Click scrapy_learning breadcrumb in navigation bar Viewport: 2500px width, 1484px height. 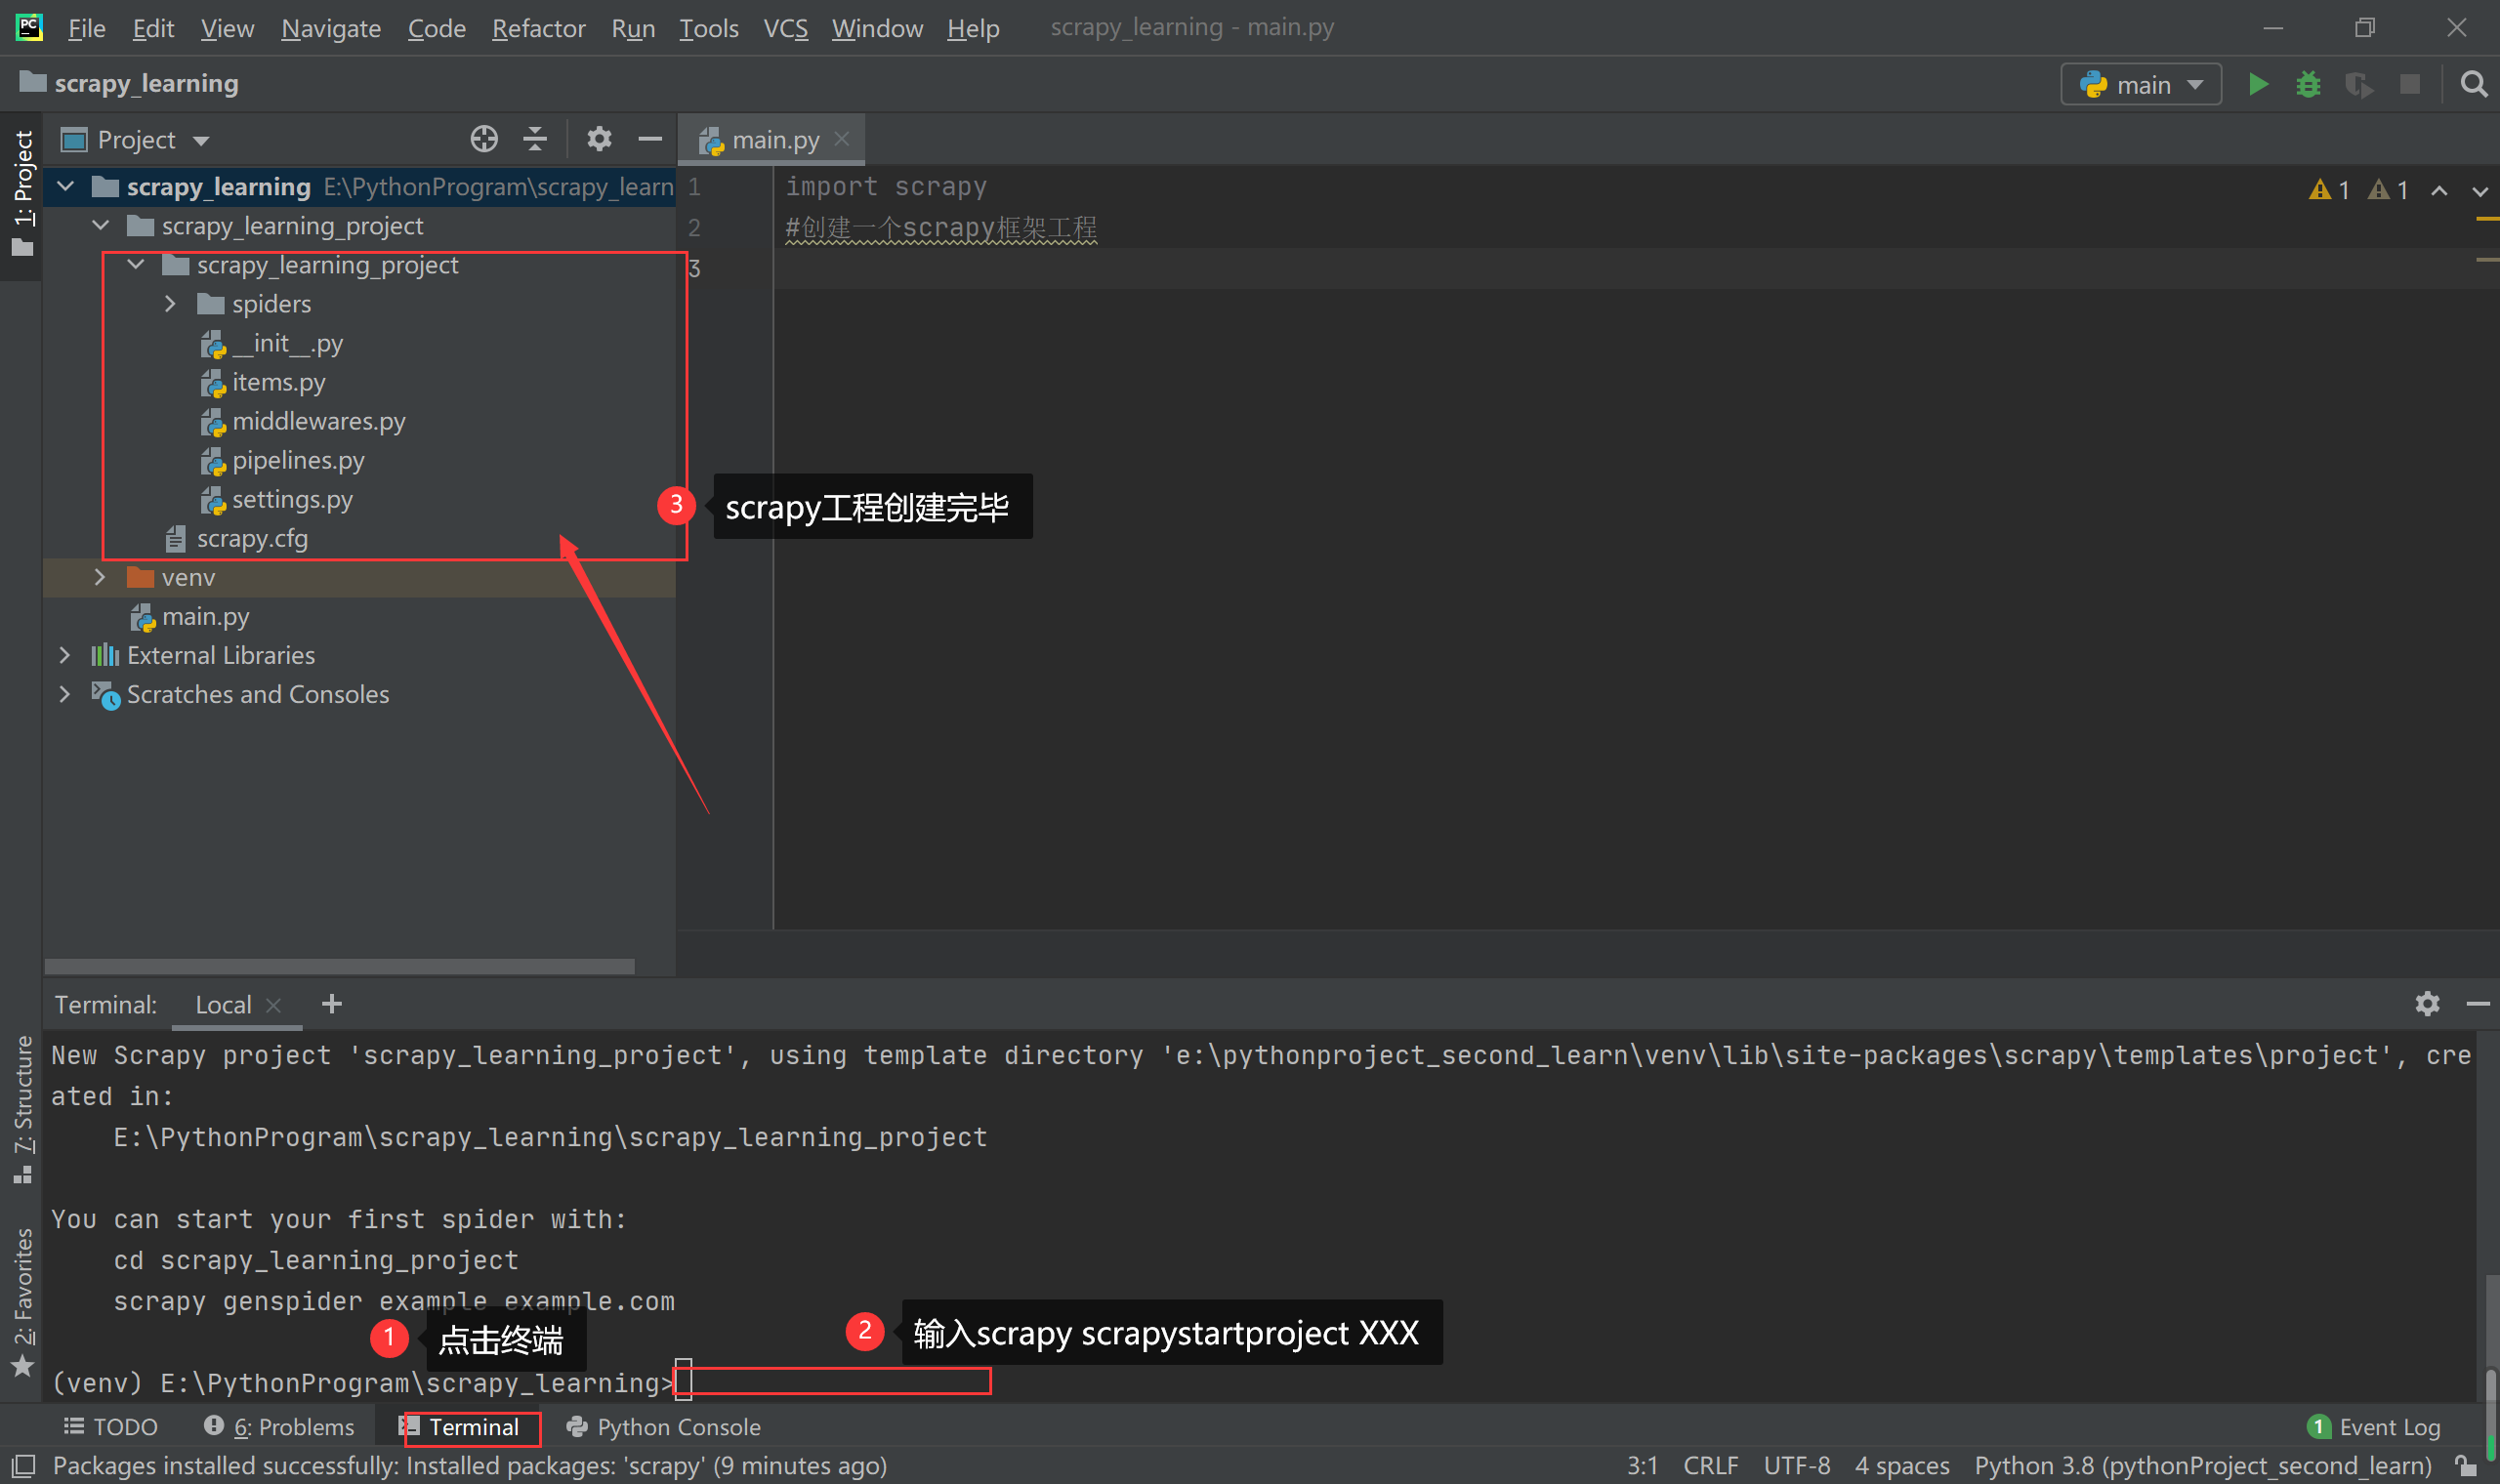130,83
